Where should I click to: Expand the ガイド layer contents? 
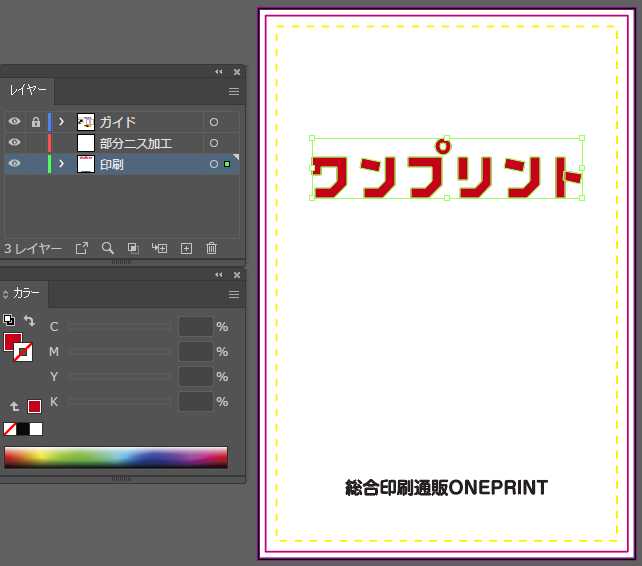[61, 122]
